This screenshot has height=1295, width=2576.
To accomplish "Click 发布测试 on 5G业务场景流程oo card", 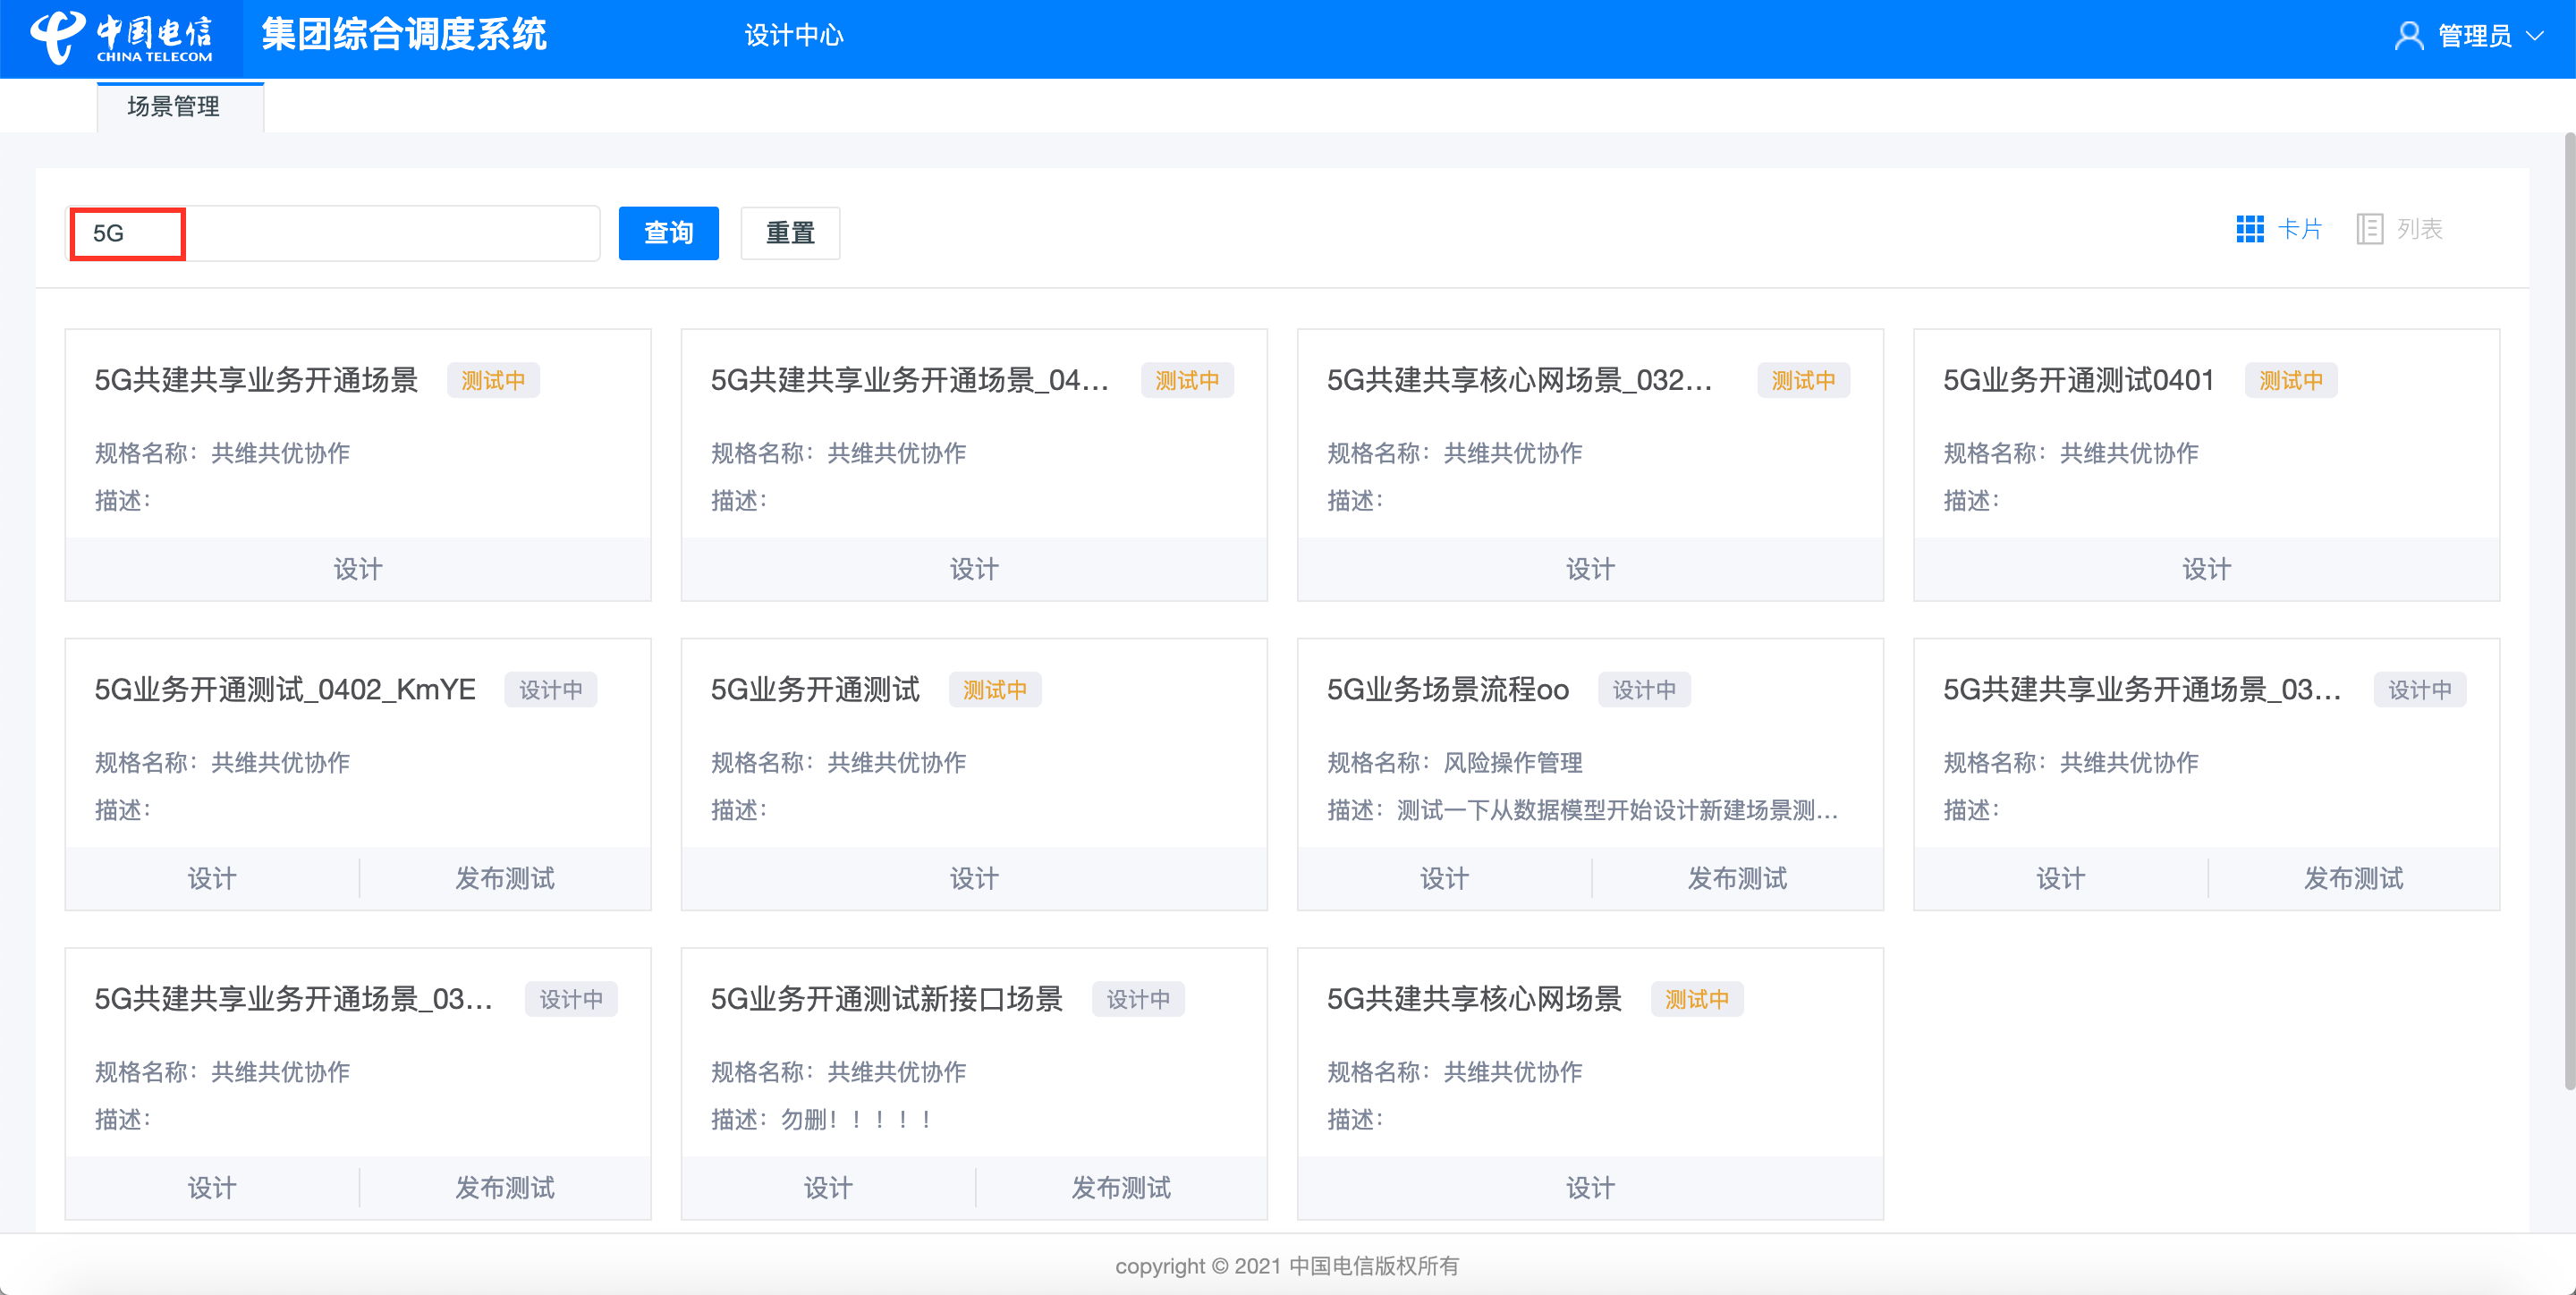I will [x=1737, y=878].
